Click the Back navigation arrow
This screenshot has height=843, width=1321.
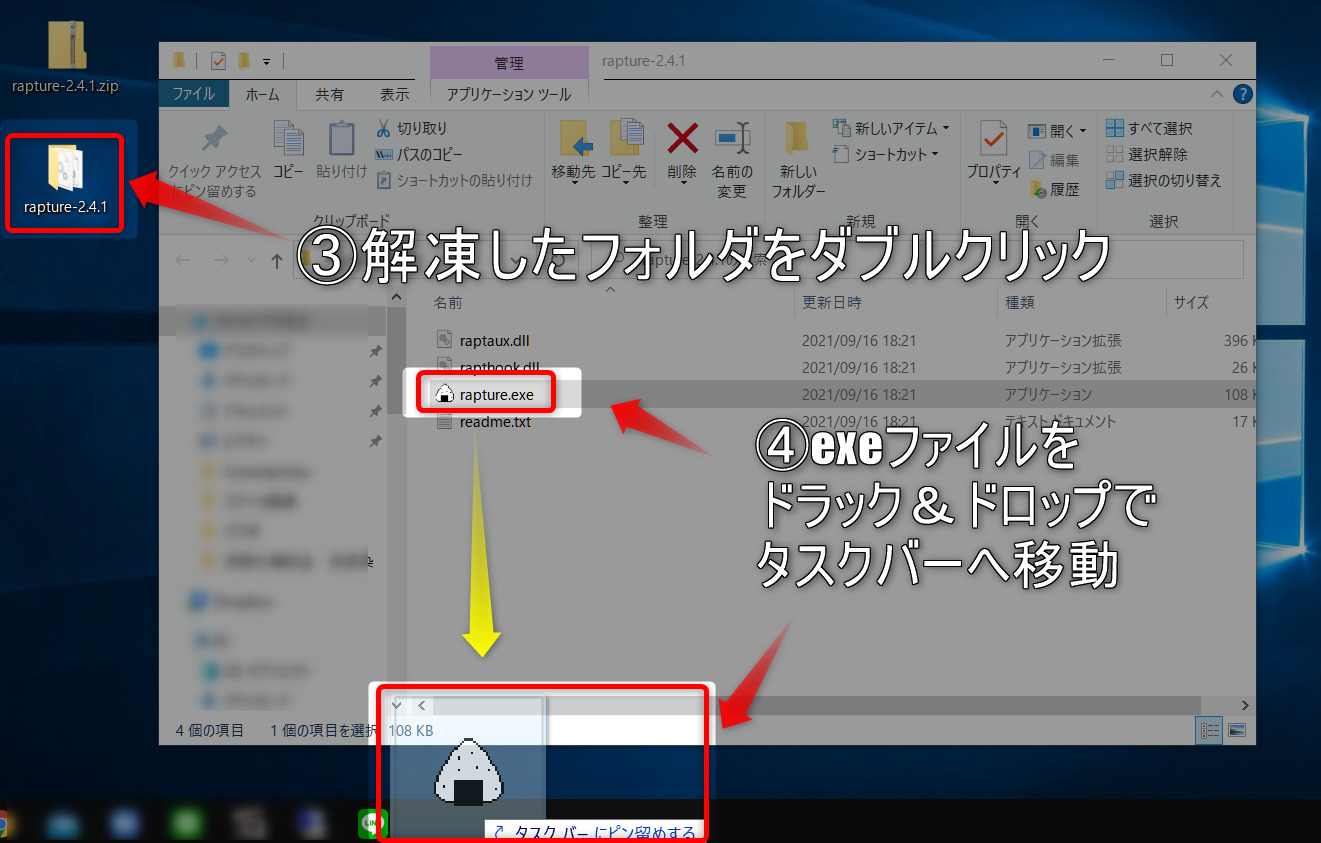(x=182, y=260)
